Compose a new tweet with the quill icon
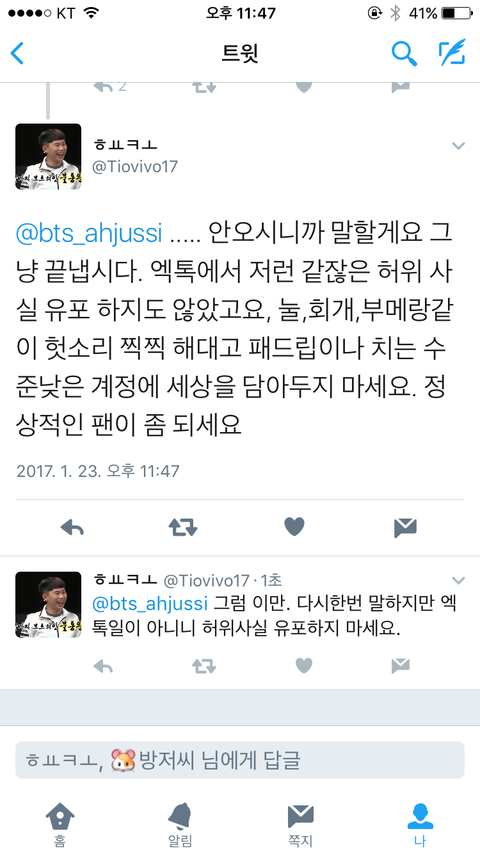This screenshot has width=480, height=854. [452, 53]
